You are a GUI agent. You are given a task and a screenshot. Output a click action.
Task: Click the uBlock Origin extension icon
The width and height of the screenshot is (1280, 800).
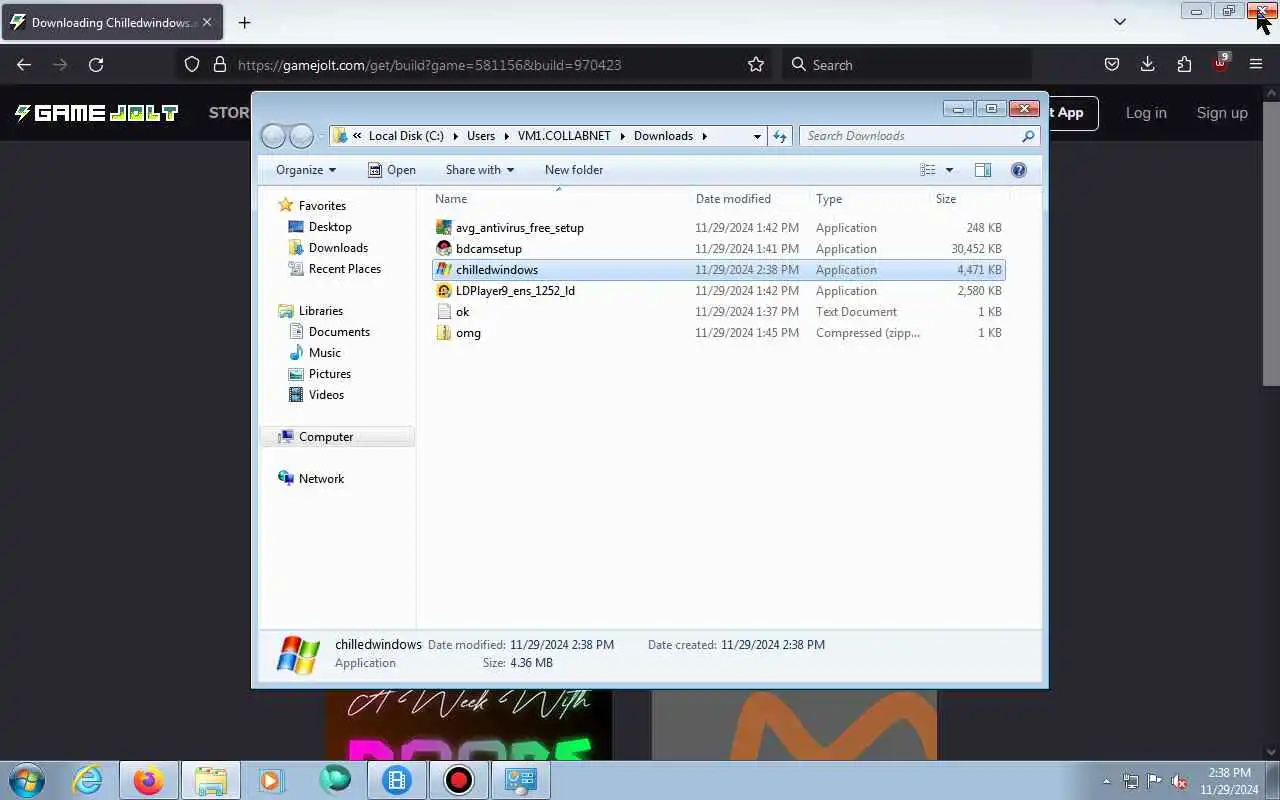1220,64
